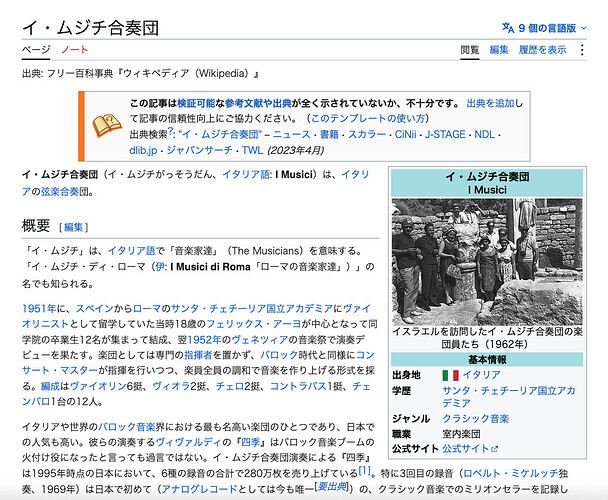
Task: Open the 公式サイト external link
Action: [470, 449]
